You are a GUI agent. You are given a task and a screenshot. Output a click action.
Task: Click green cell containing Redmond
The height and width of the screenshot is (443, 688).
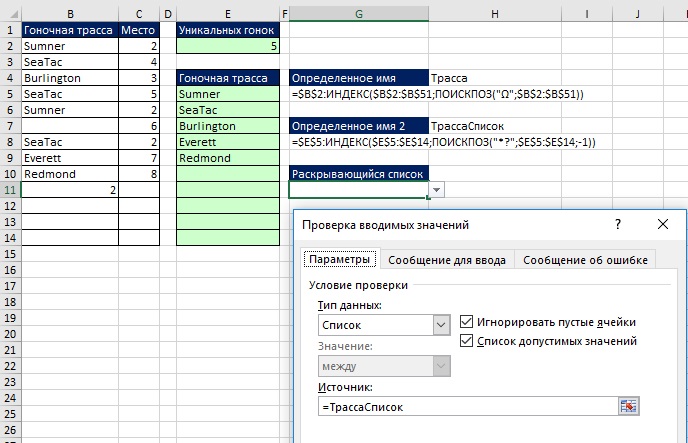[x=228, y=158]
